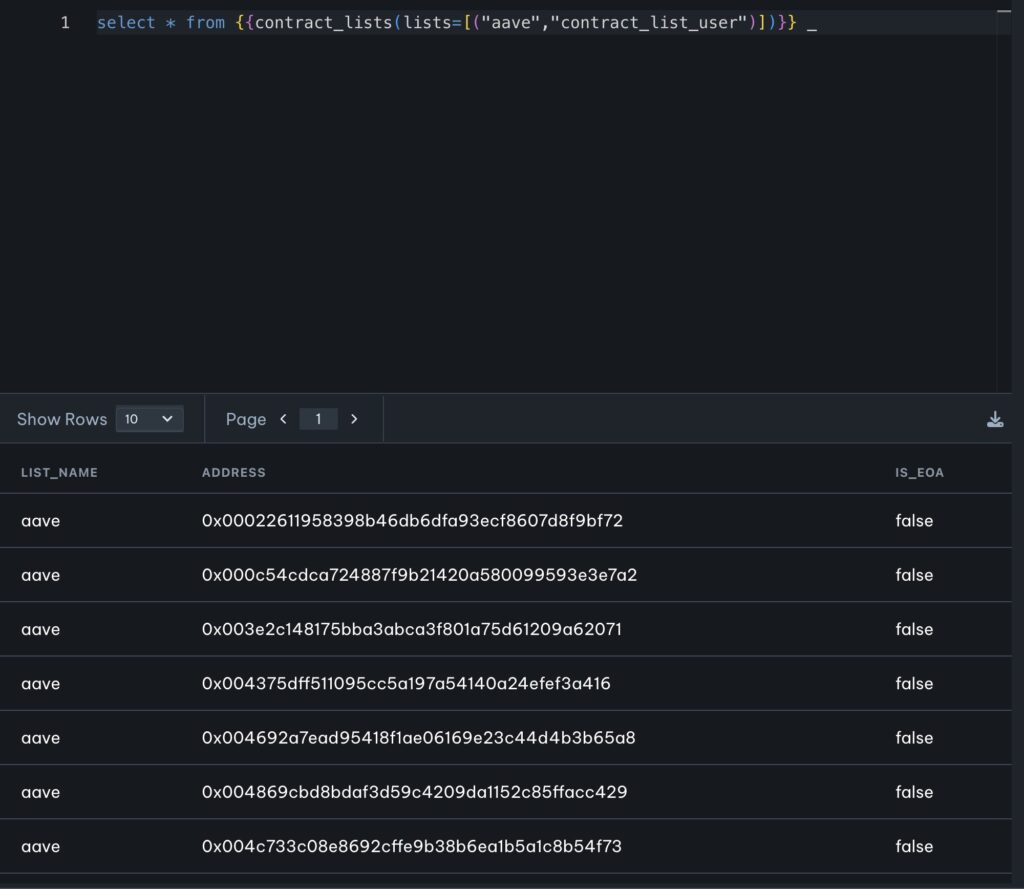The width and height of the screenshot is (1024, 889).
Task: Select address starting with 0x004375df
Action: pyautogui.click(x=406, y=684)
